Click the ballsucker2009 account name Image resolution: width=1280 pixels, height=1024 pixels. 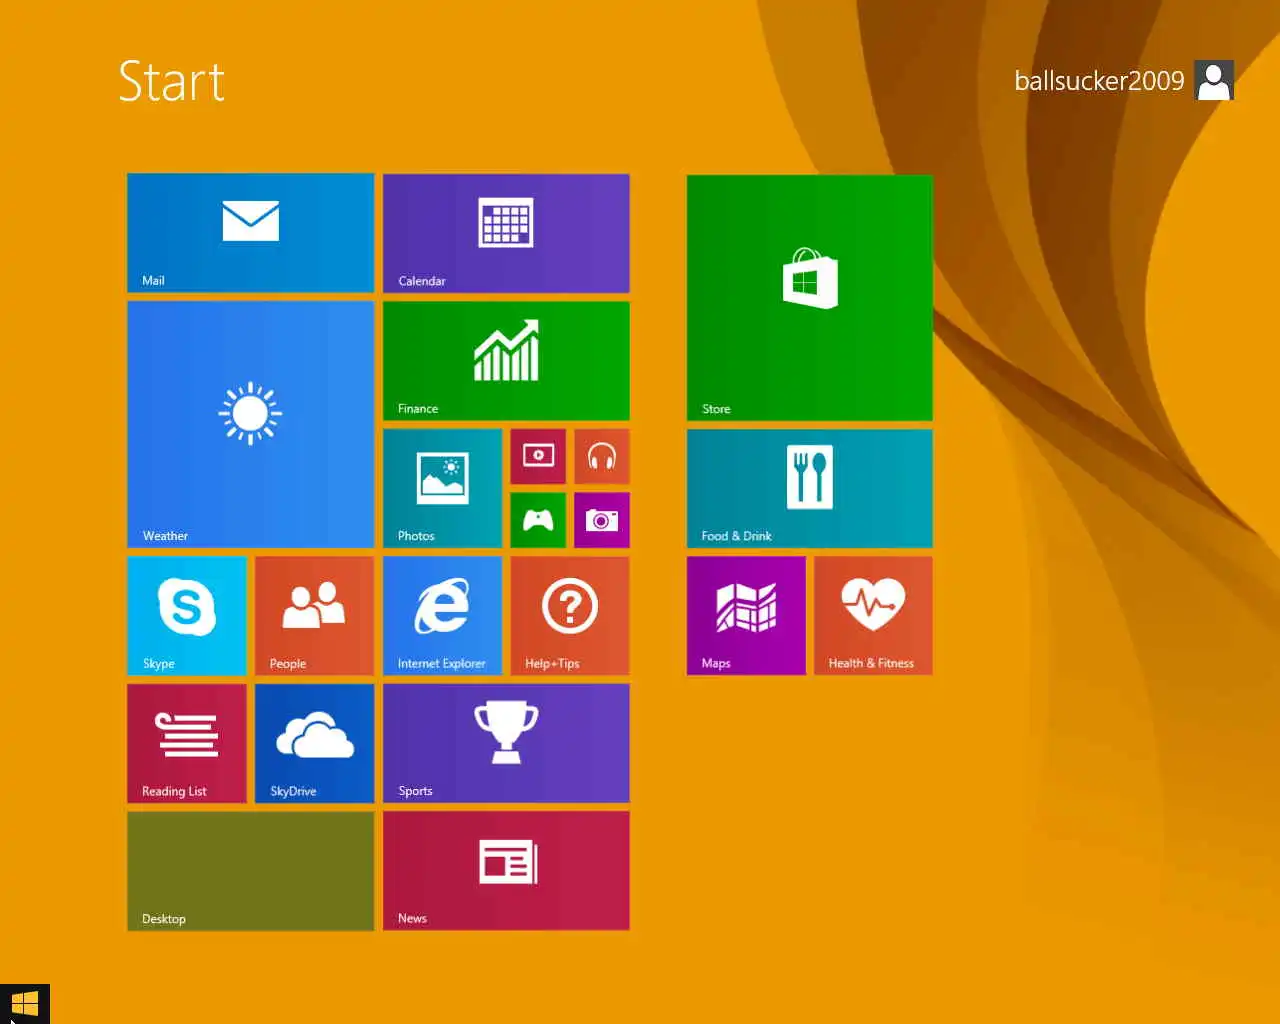(x=1099, y=81)
